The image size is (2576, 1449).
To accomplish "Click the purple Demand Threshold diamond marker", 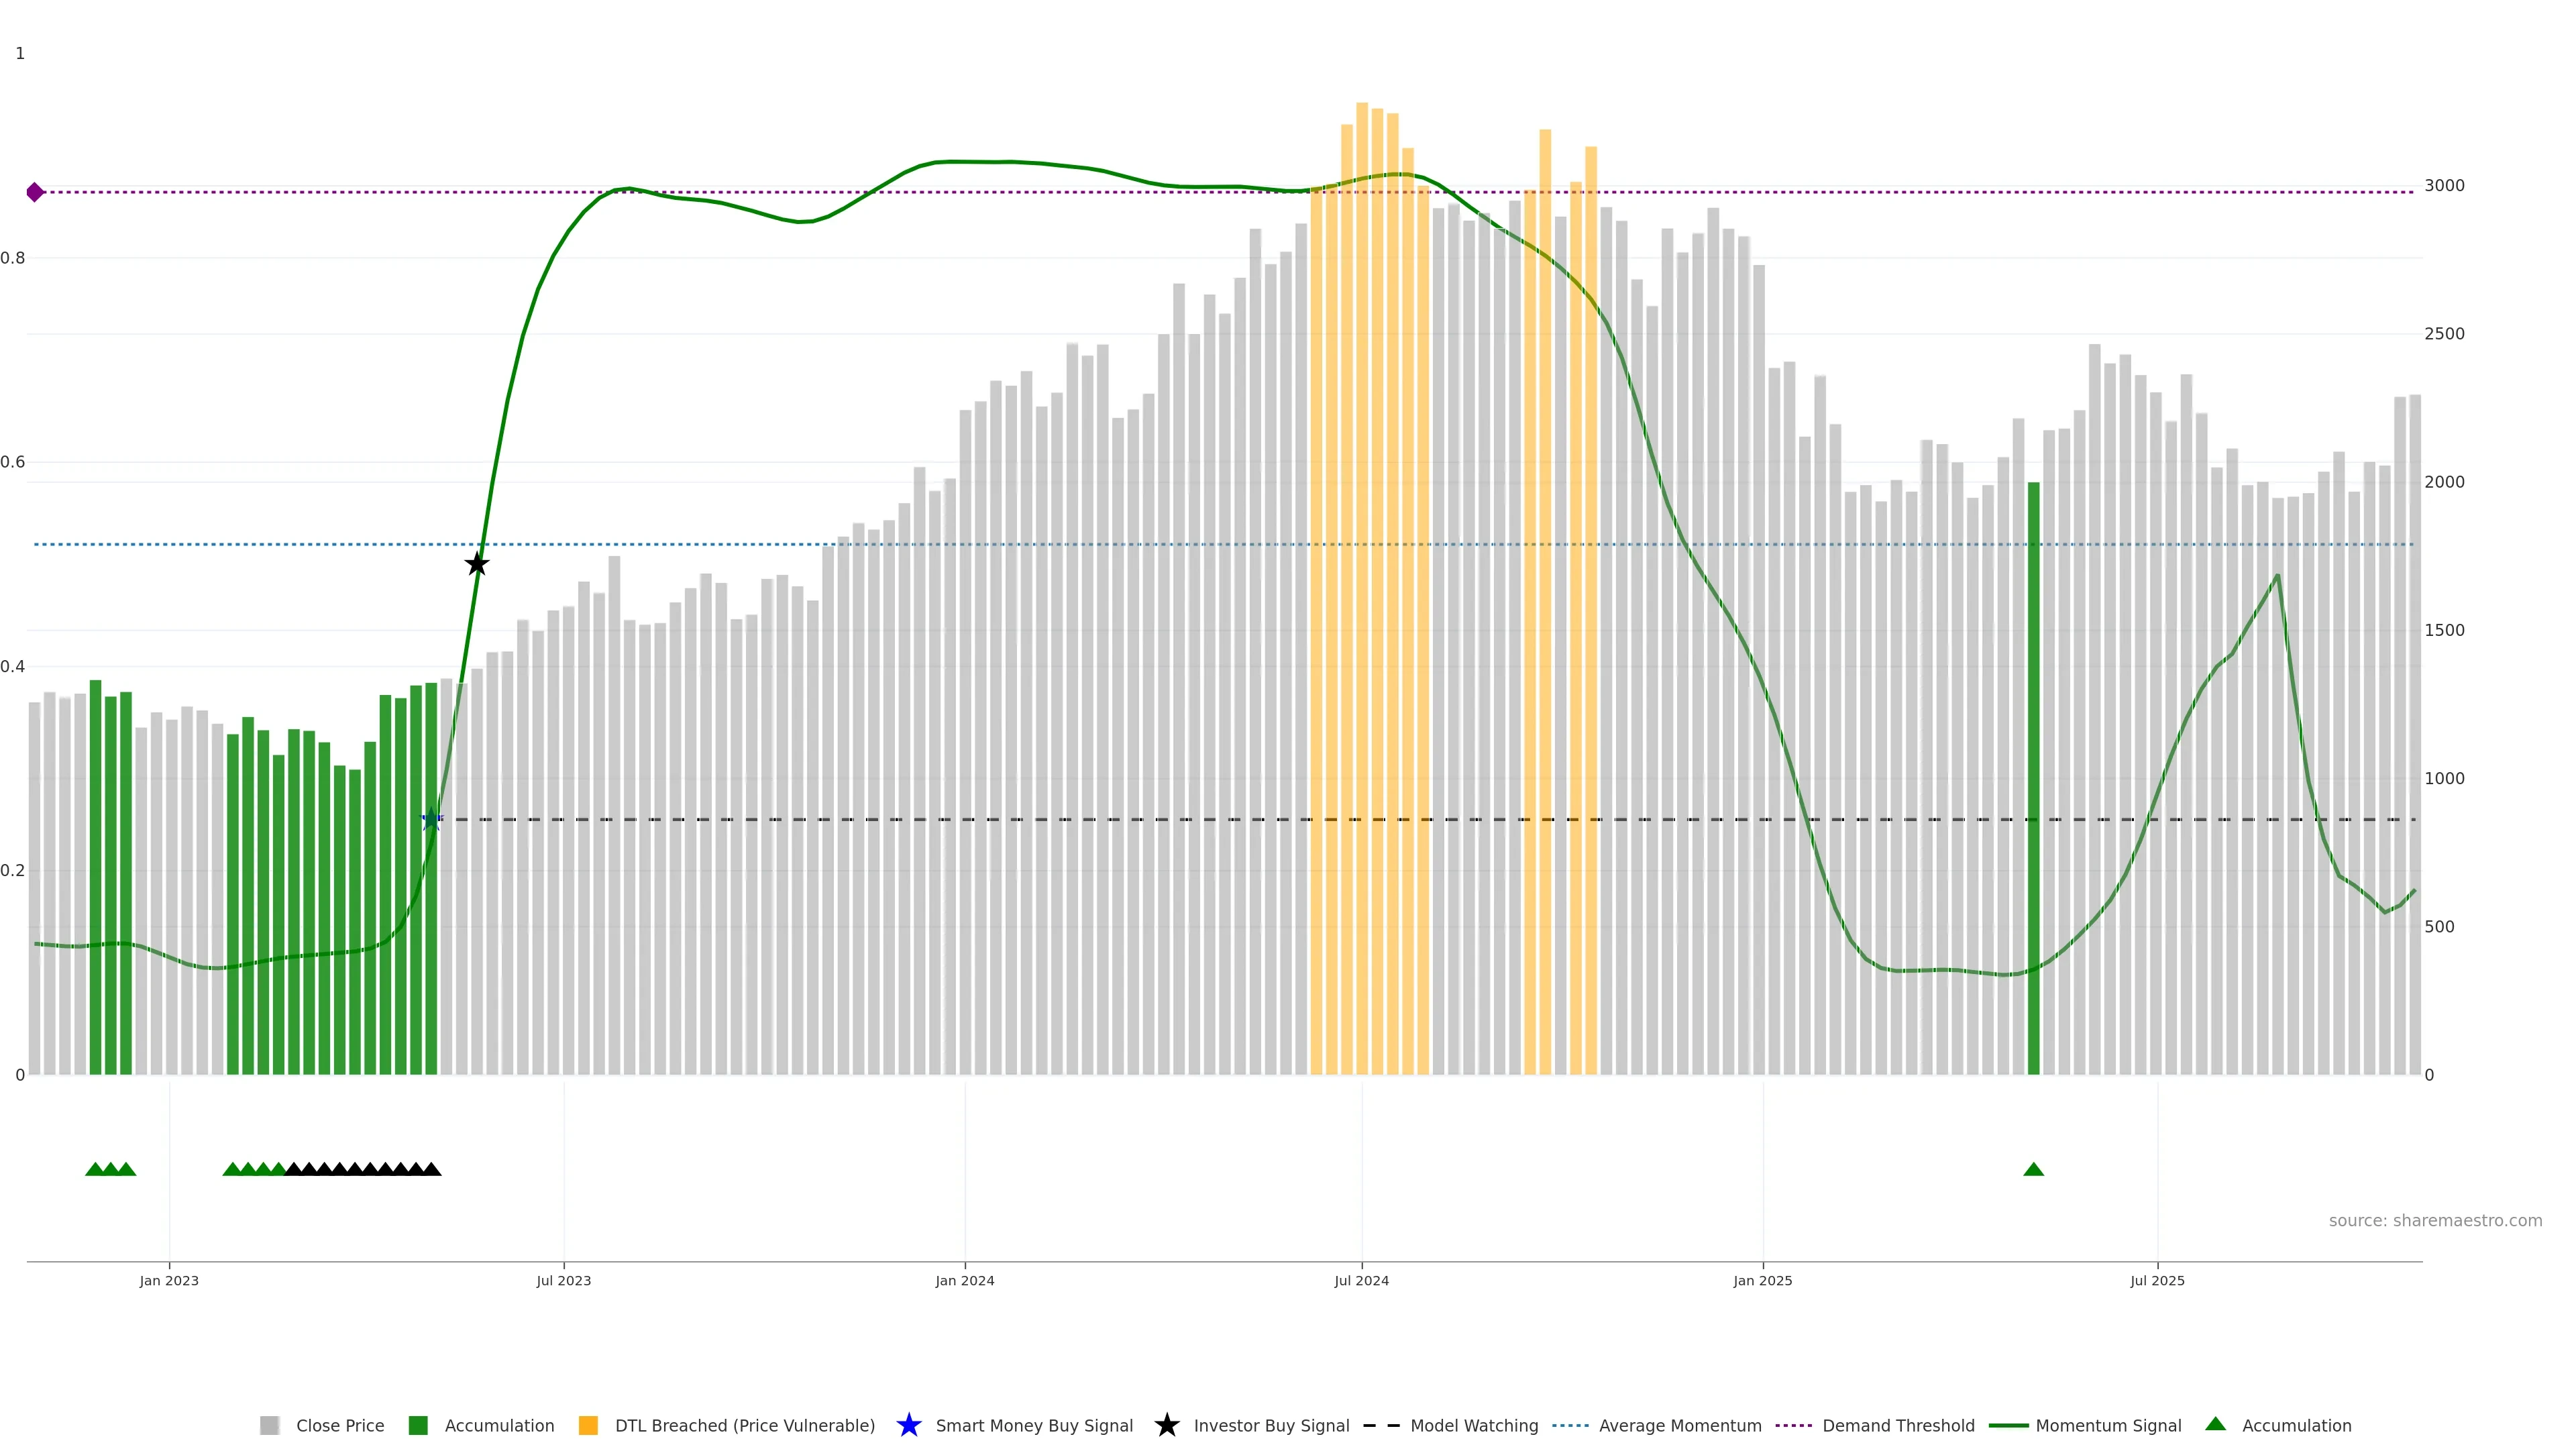I will tap(35, 192).
